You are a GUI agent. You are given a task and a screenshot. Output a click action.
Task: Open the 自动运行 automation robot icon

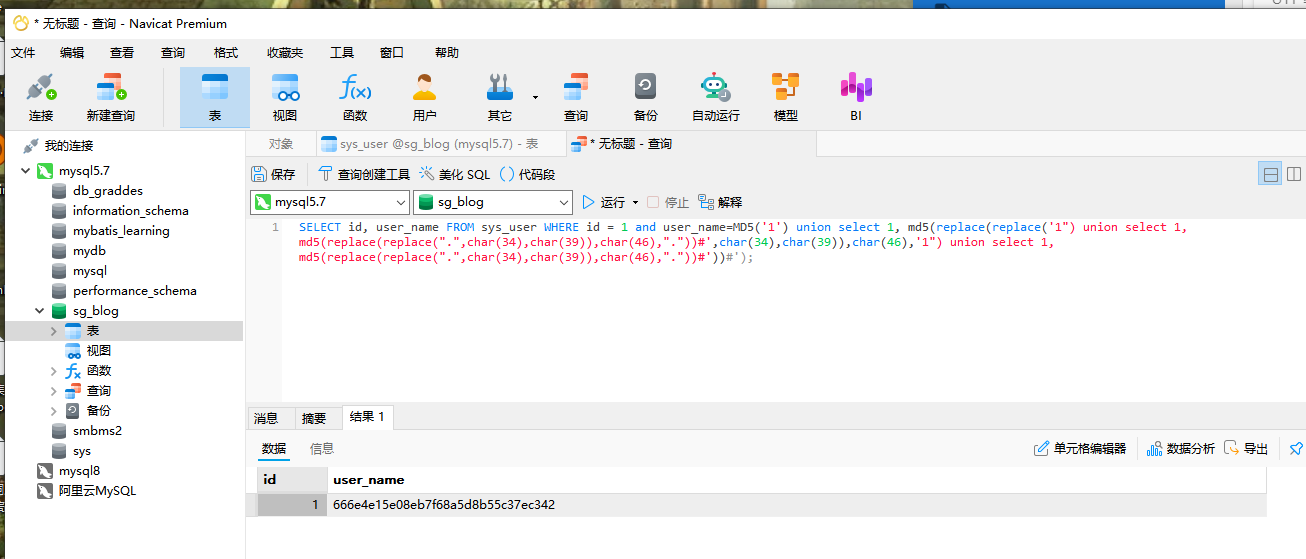tap(716, 97)
